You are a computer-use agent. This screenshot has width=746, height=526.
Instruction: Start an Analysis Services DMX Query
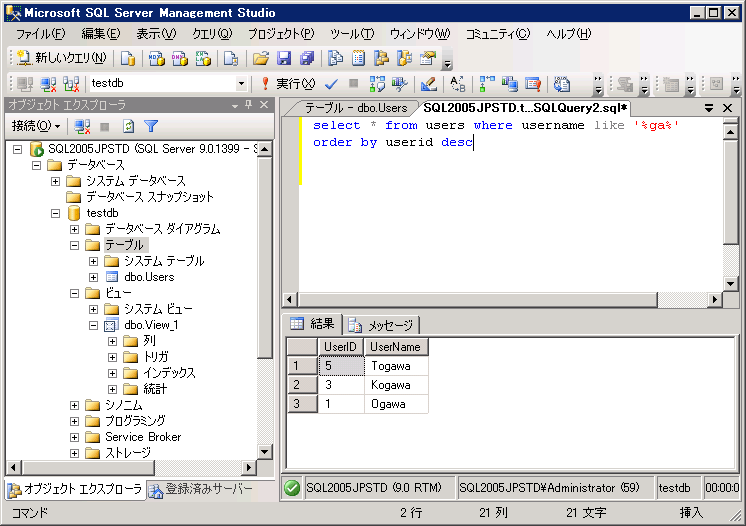179,58
